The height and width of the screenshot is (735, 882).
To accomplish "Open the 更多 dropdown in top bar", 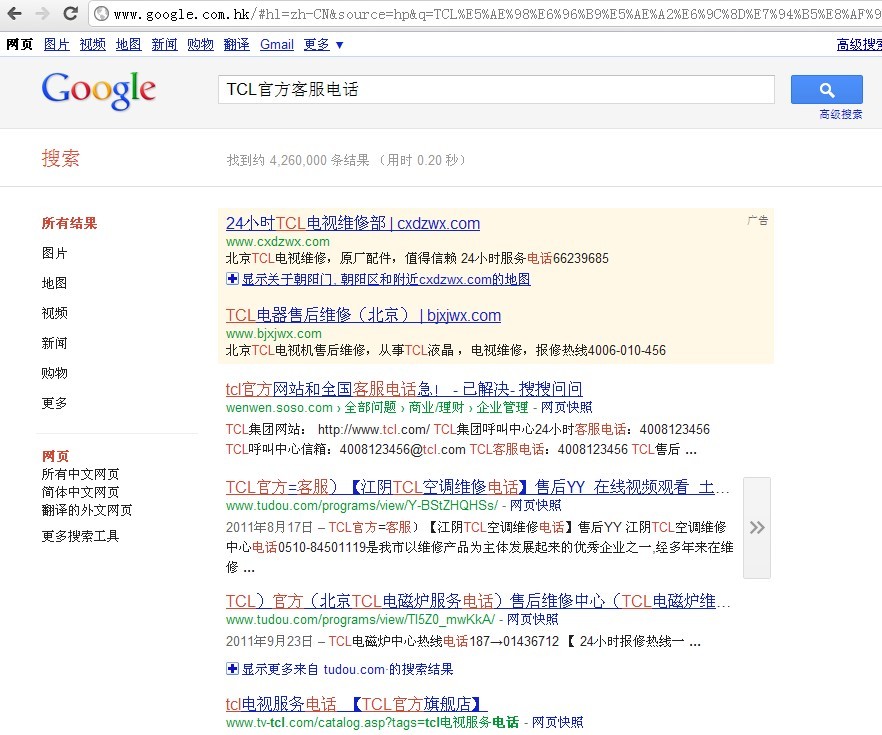I will click(x=323, y=44).
